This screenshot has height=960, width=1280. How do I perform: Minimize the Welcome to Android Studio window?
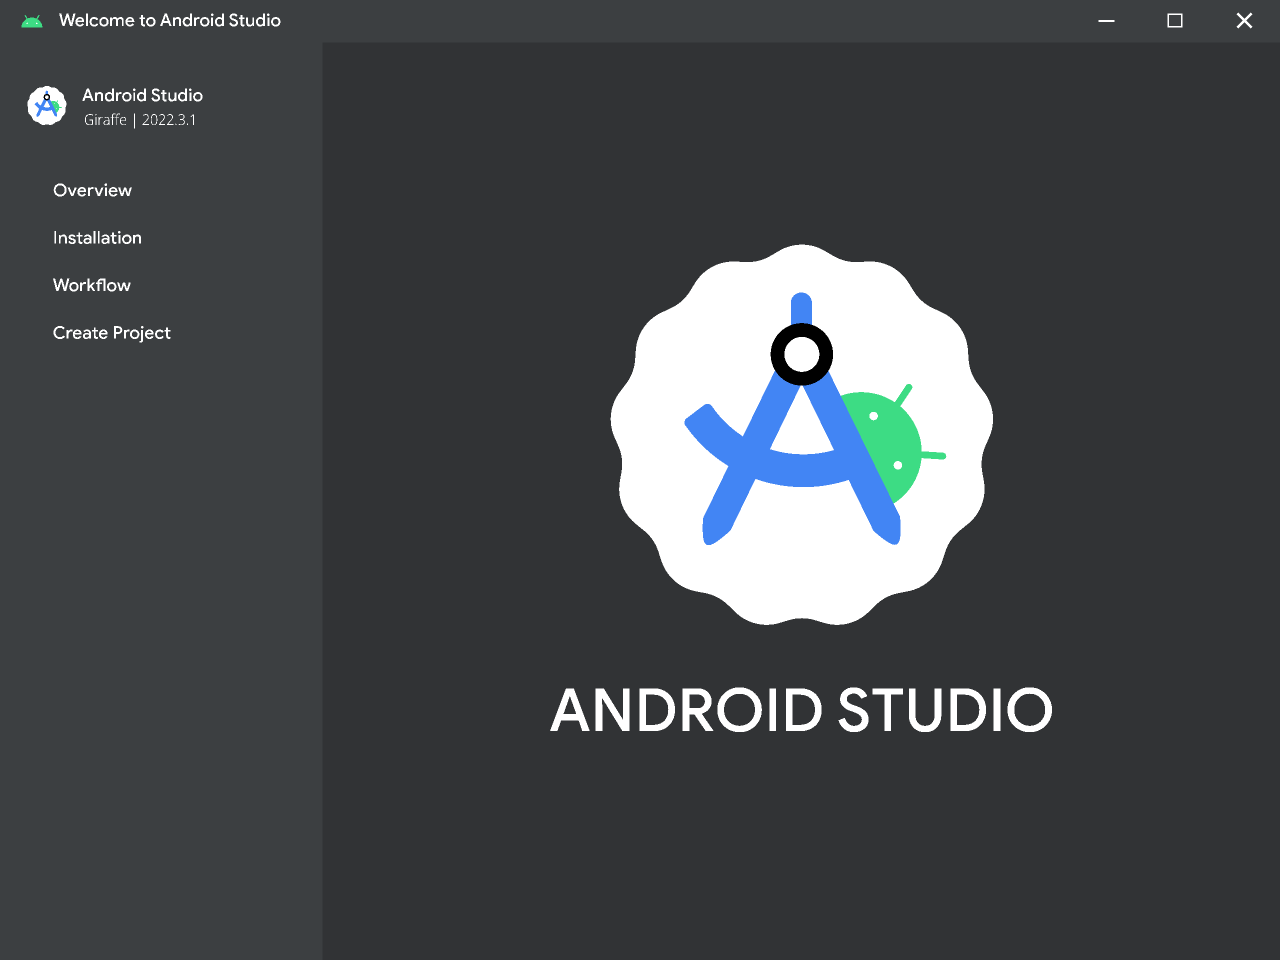point(1106,21)
